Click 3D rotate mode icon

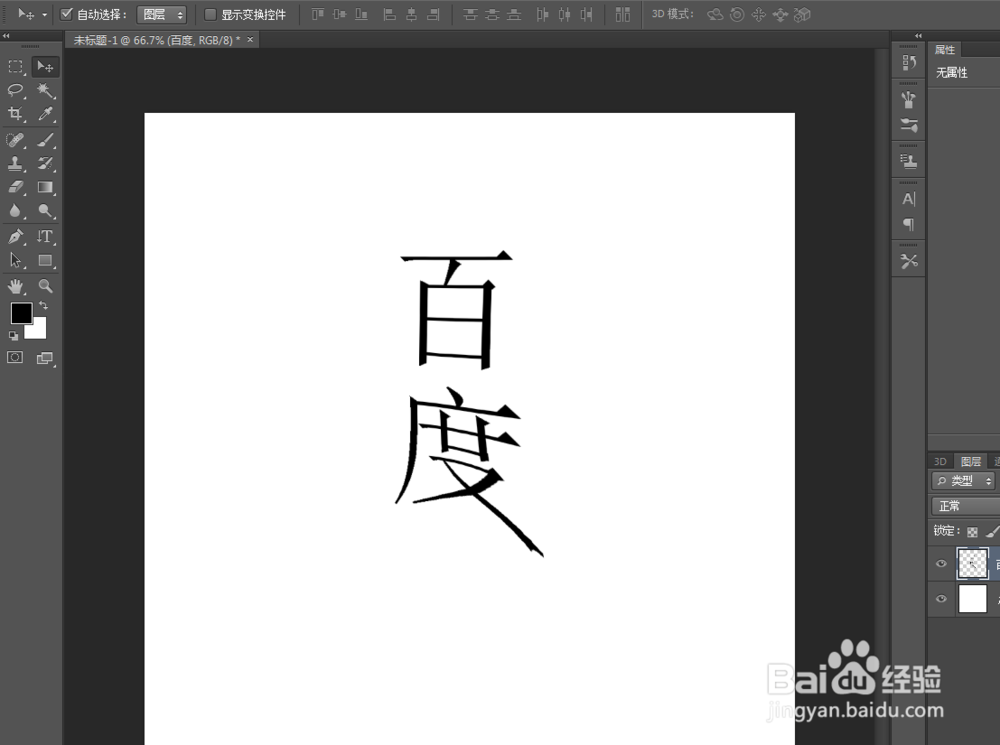tap(715, 14)
